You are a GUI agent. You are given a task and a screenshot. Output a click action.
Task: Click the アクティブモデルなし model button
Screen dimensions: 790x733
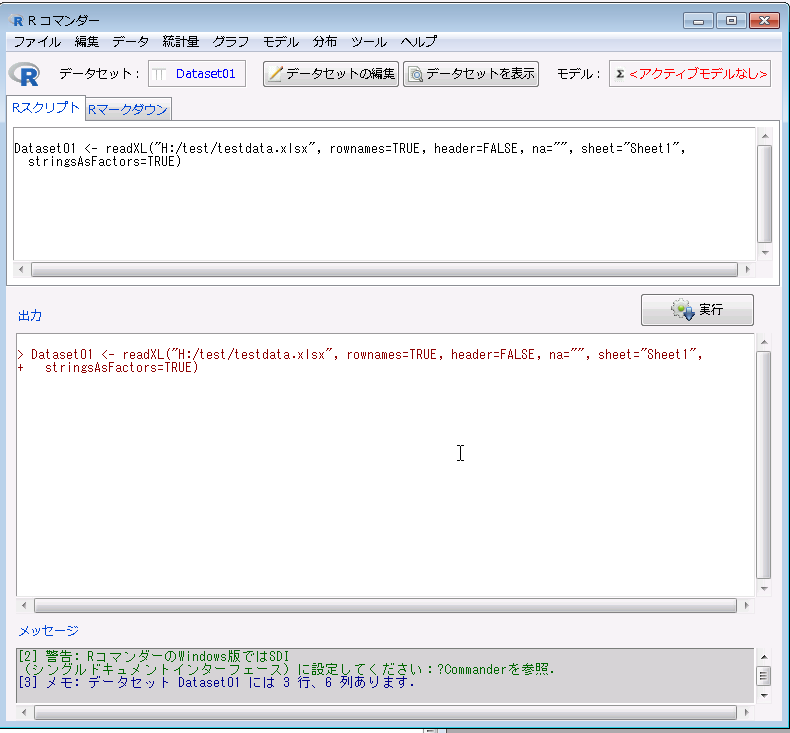coord(689,74)
